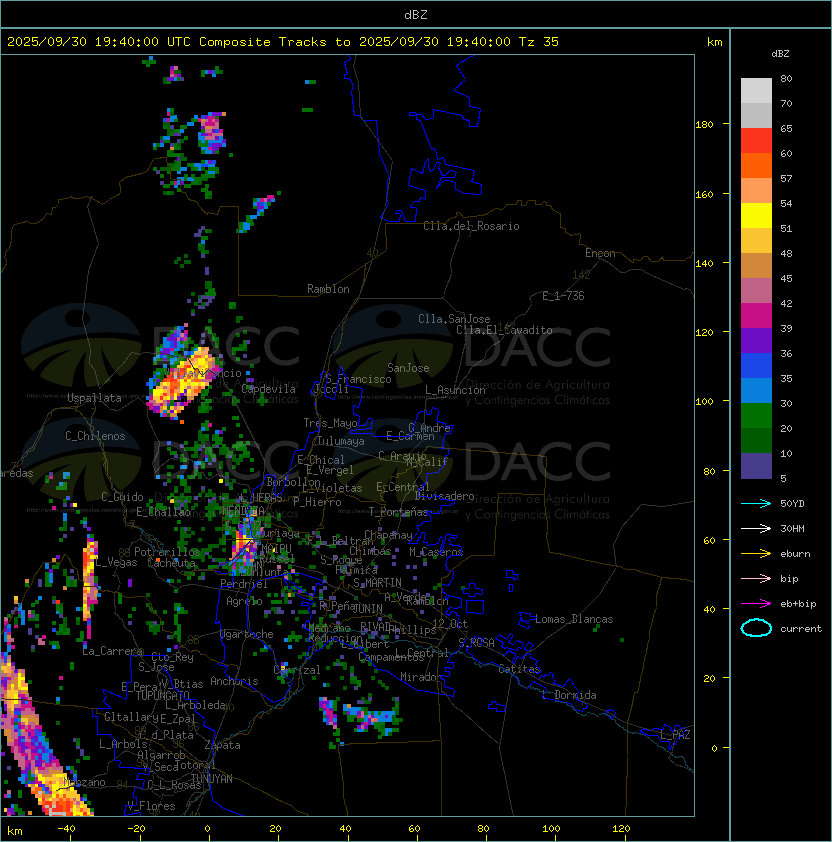Click the 'Tz 35' threshold text
The width and height of the screenshot is (832, 842).
(x=539, y=42)
